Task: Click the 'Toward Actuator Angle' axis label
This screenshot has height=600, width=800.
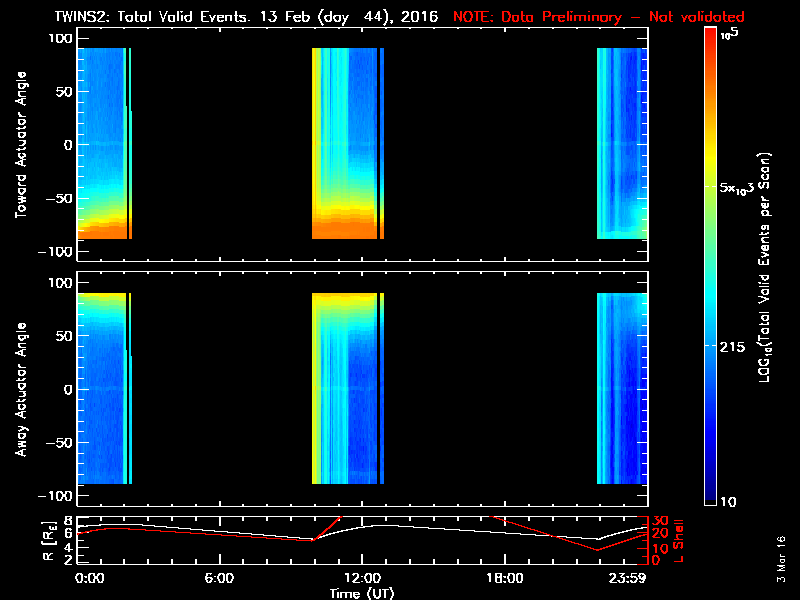Action: (18, 145)
